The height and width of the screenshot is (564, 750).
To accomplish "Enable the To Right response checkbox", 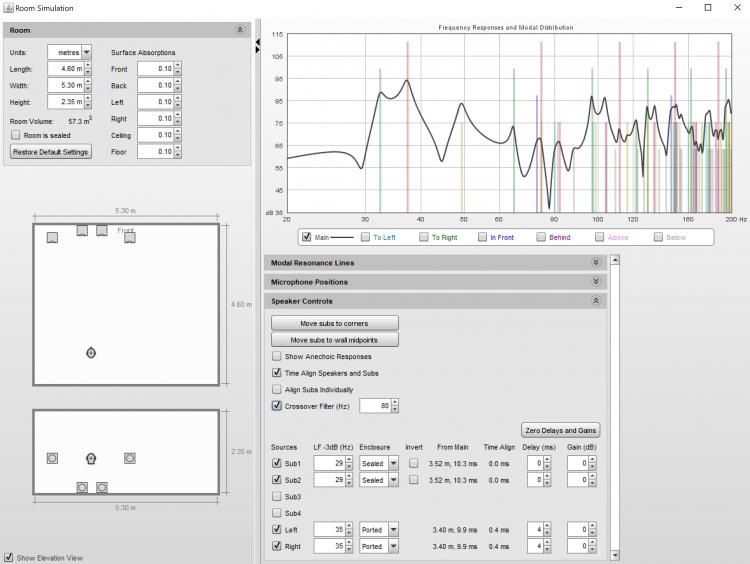I will click(424, 237).
